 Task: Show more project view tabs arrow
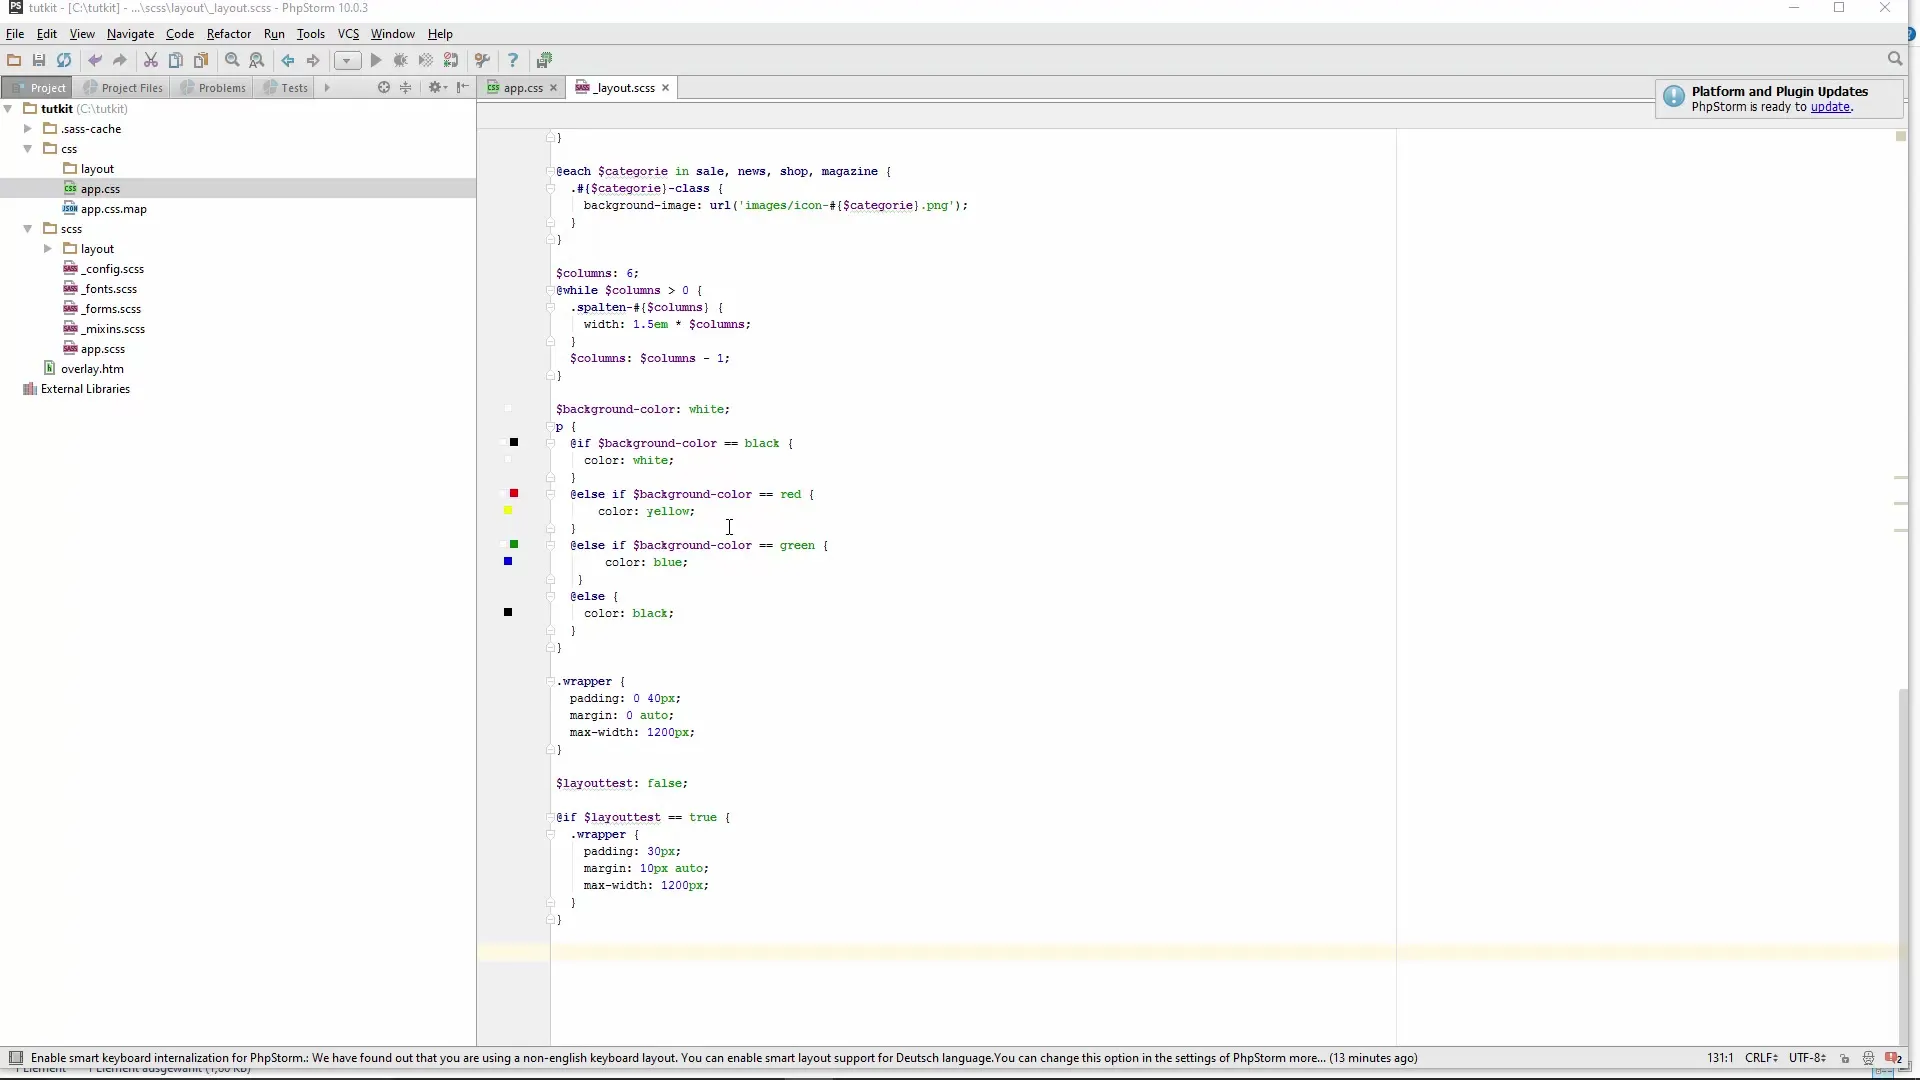click(x=326, y=88)
